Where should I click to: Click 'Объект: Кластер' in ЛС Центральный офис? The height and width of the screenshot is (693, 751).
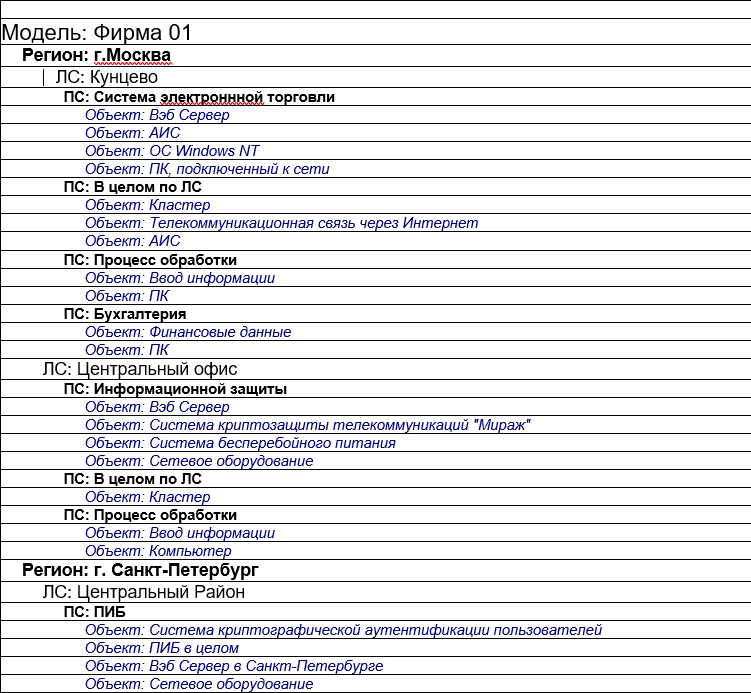click(148, 497)
